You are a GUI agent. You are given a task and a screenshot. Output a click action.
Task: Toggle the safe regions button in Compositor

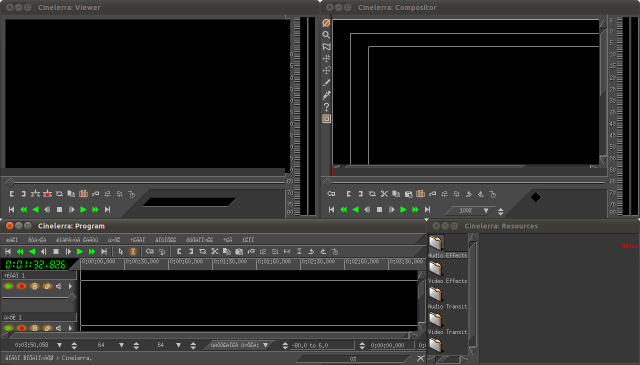326,119
